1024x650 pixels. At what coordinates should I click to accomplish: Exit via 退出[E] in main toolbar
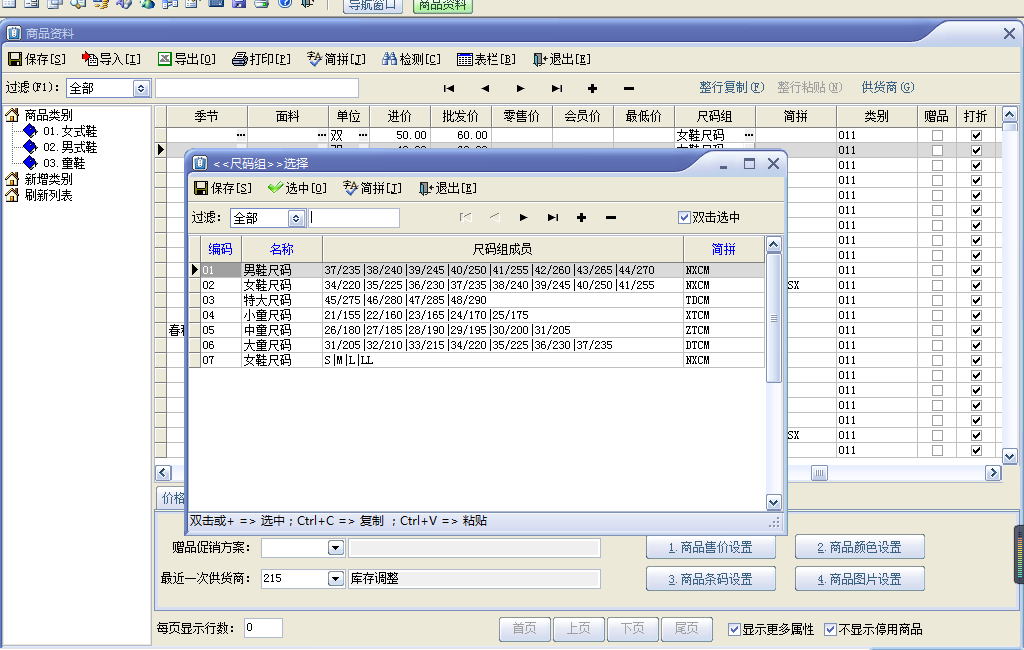(x=562, y=59)
